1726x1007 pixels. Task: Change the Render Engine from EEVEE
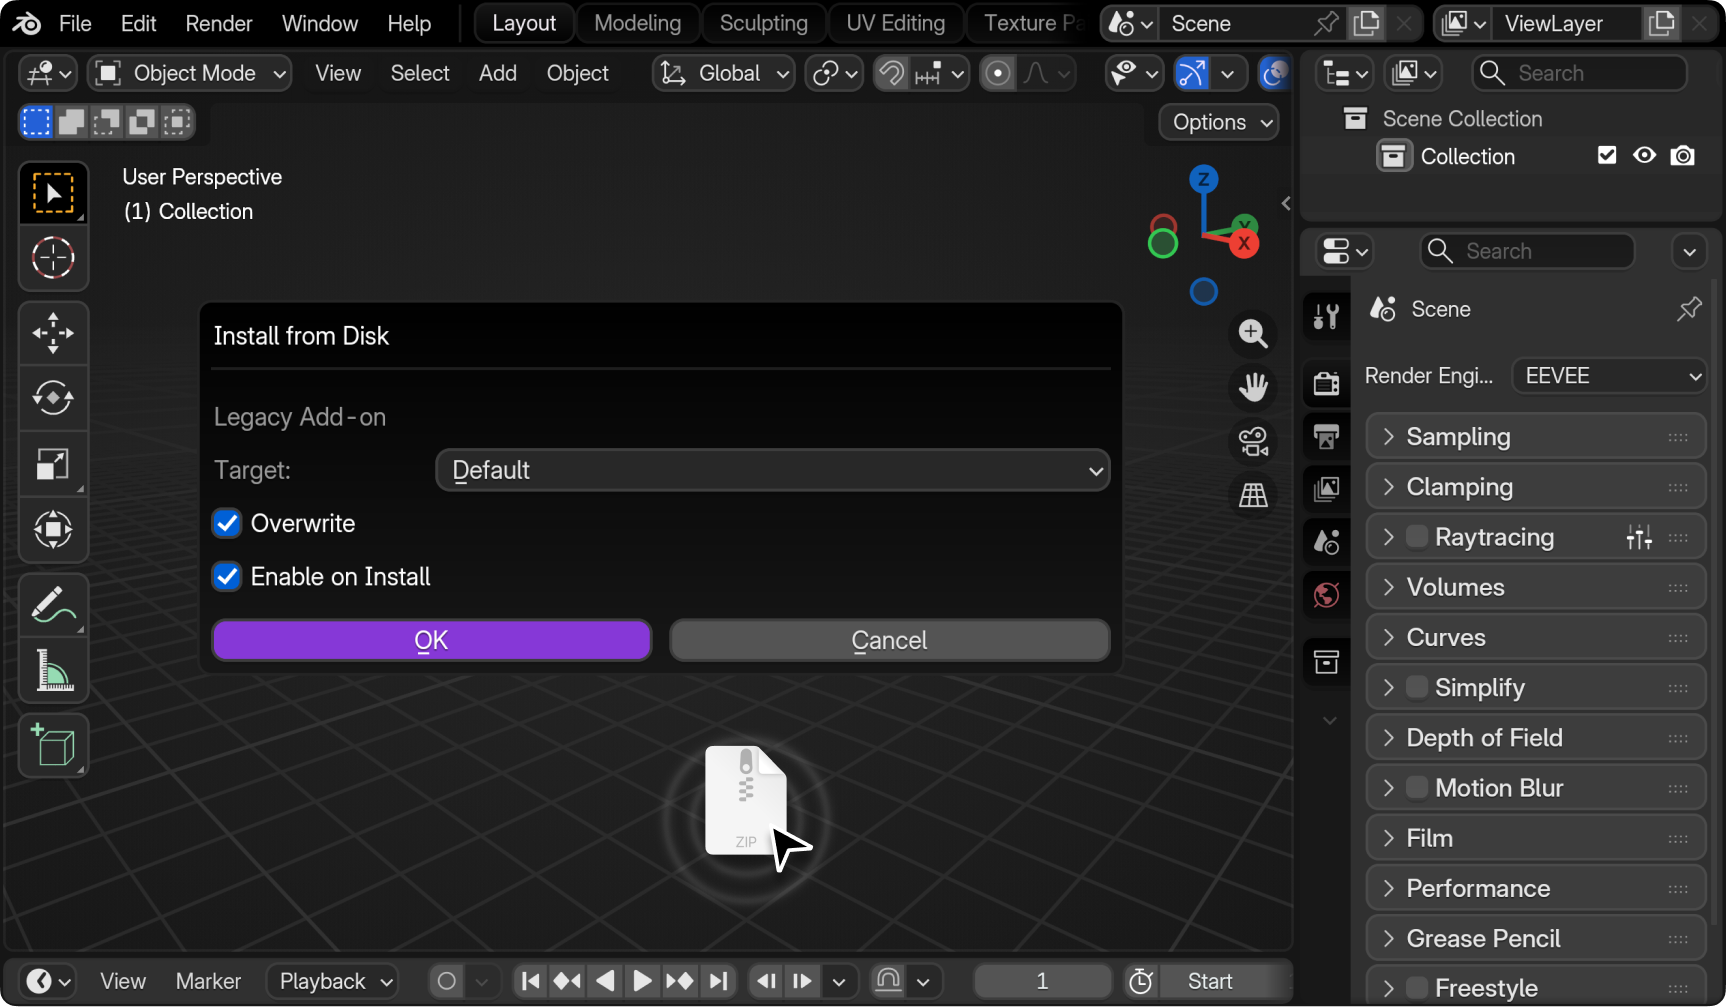click(x=1608, y=375)
